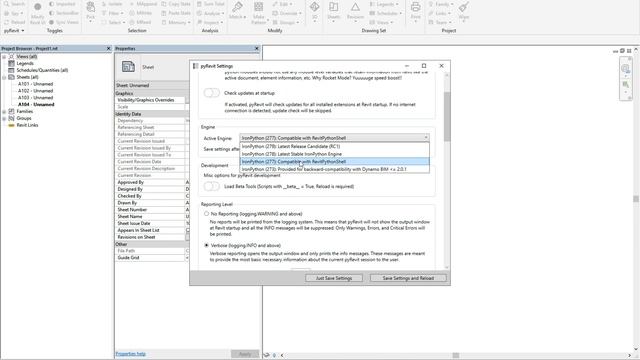Expand the Families tree node
The image size is (640, 360).
(x=4, y=111)
